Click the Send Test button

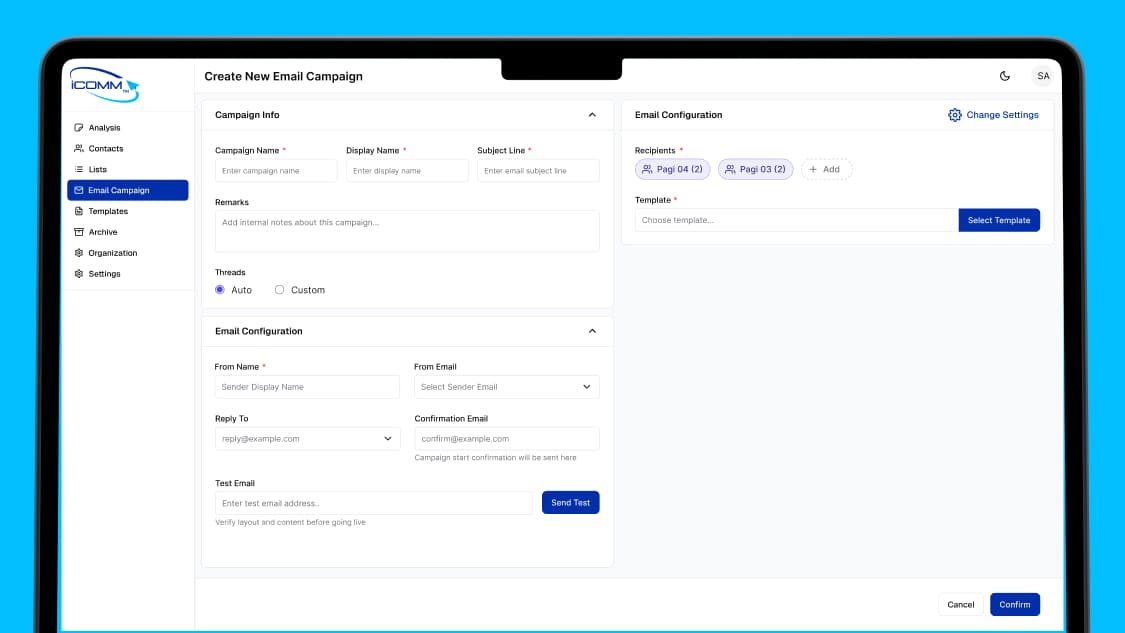coord(570,502)
